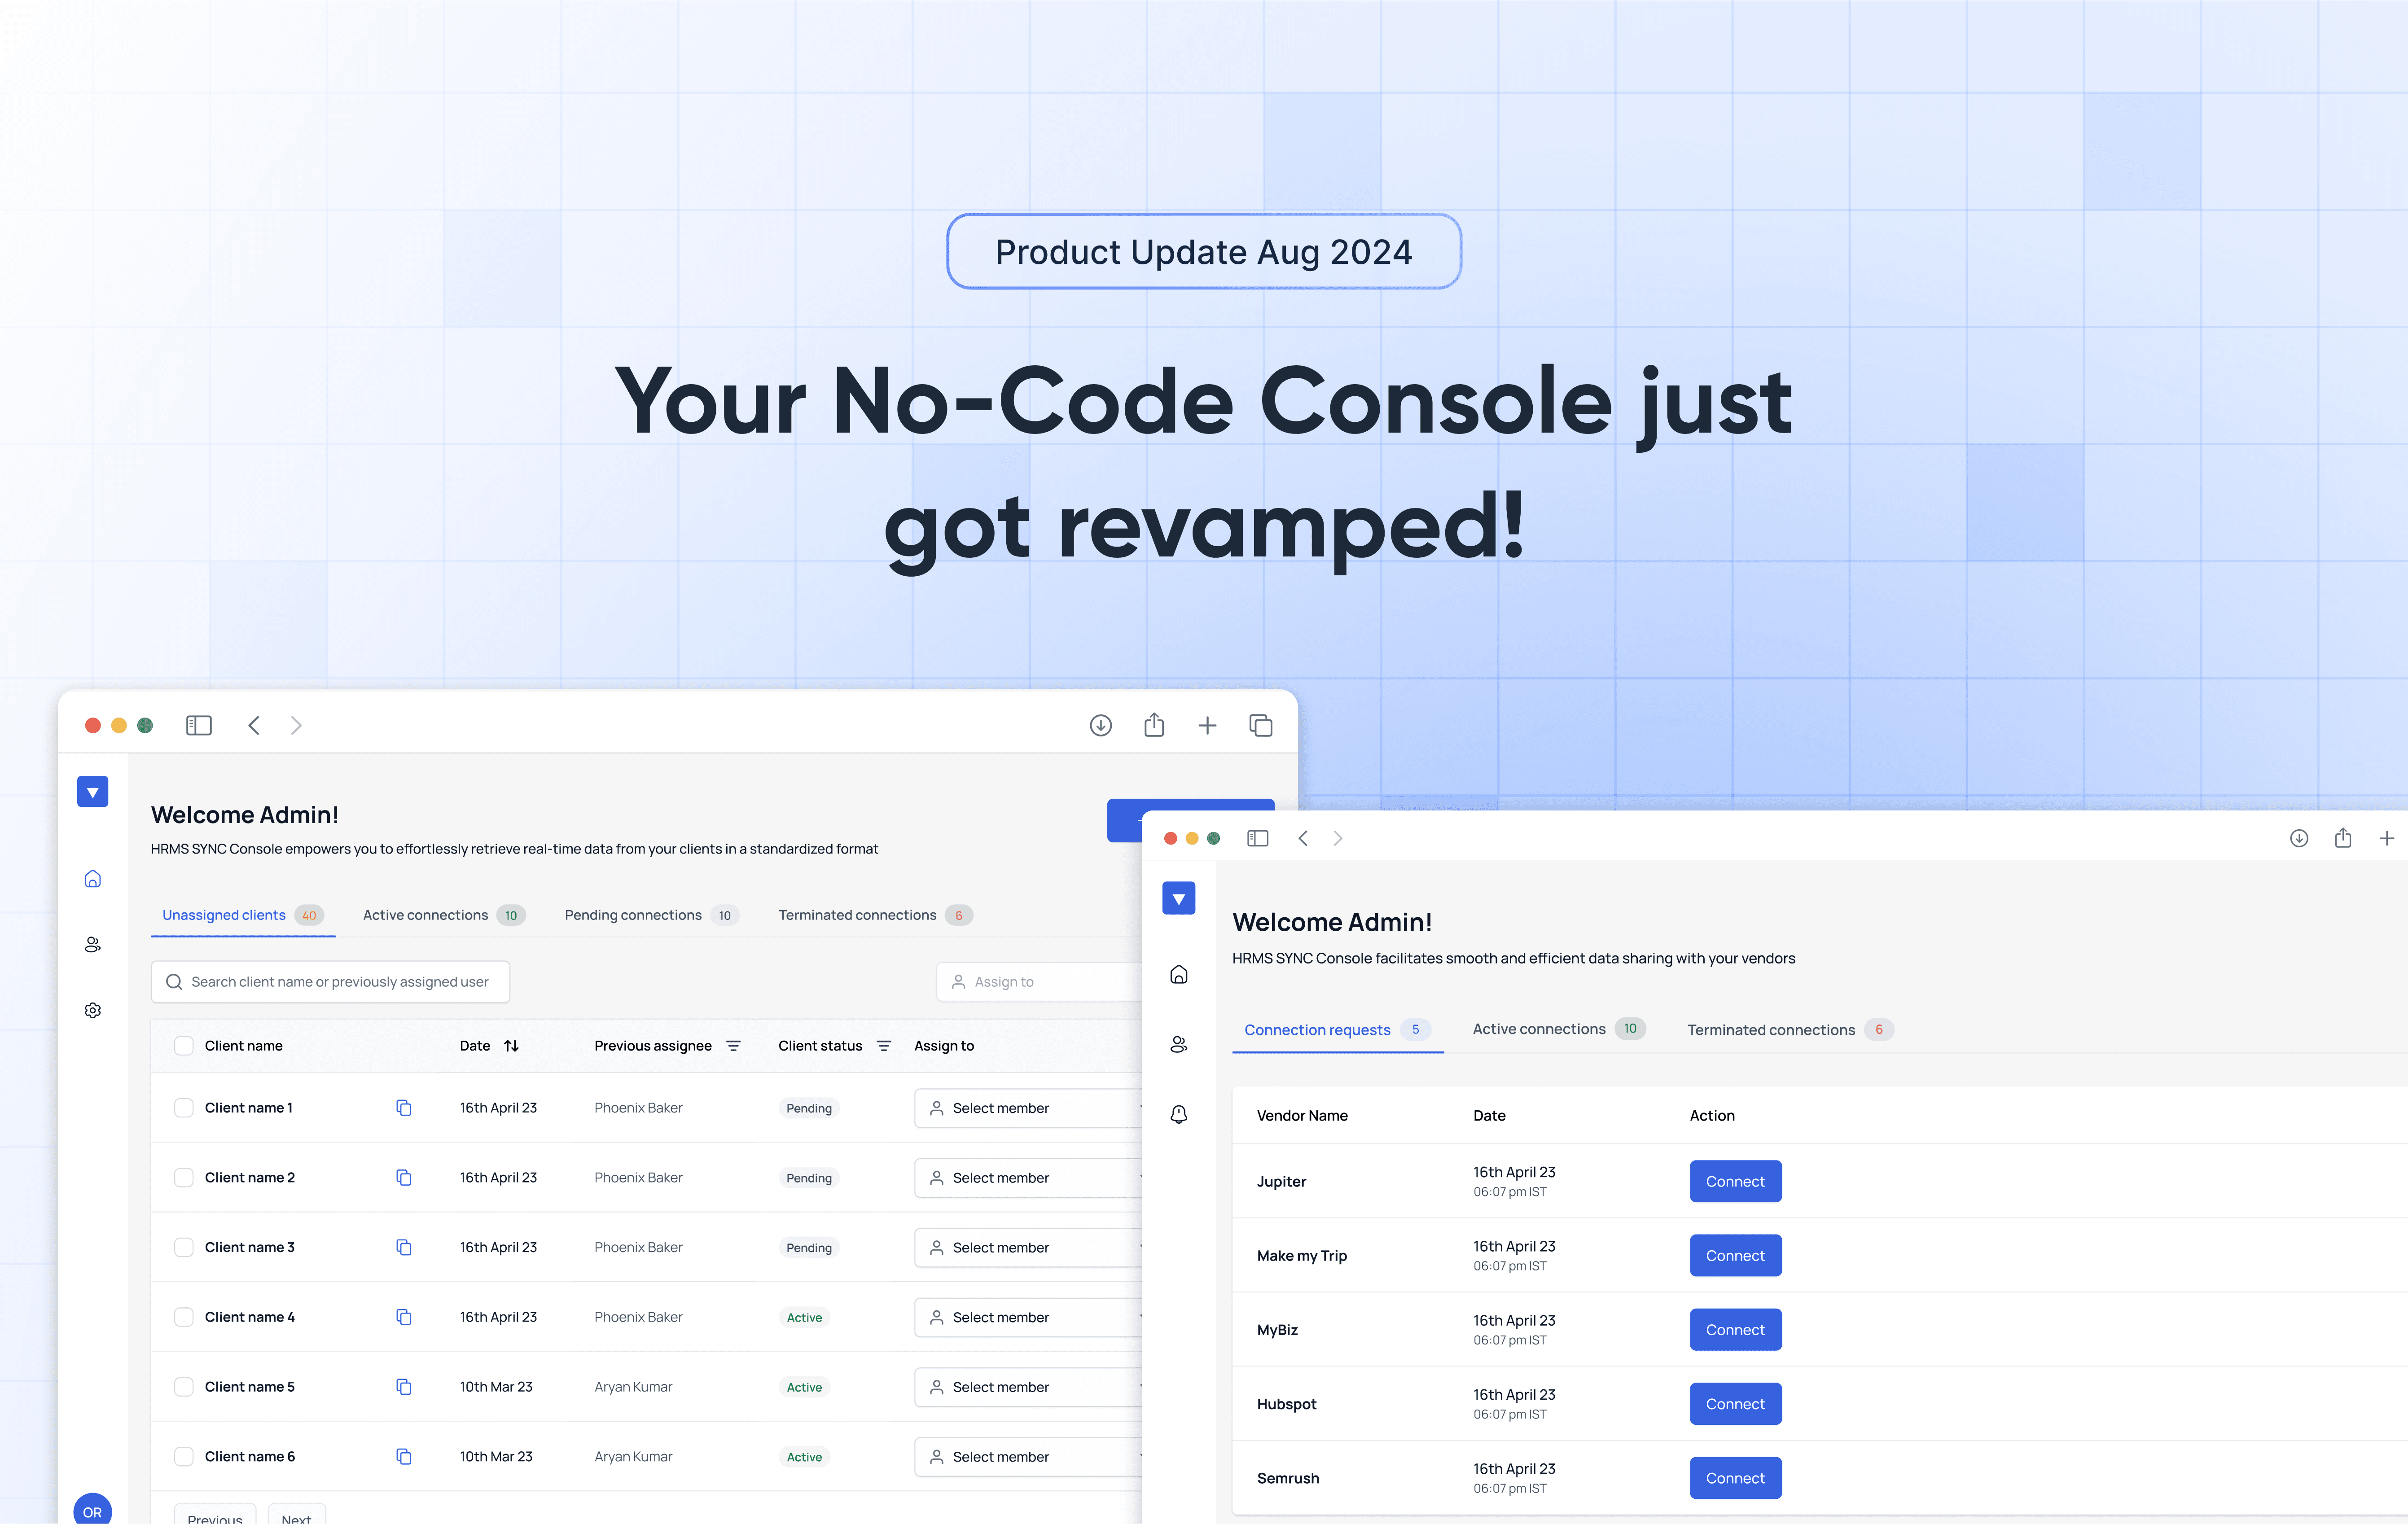Open settings gear in left console sidebar
The image size is (2408, 1524).
92,1010
